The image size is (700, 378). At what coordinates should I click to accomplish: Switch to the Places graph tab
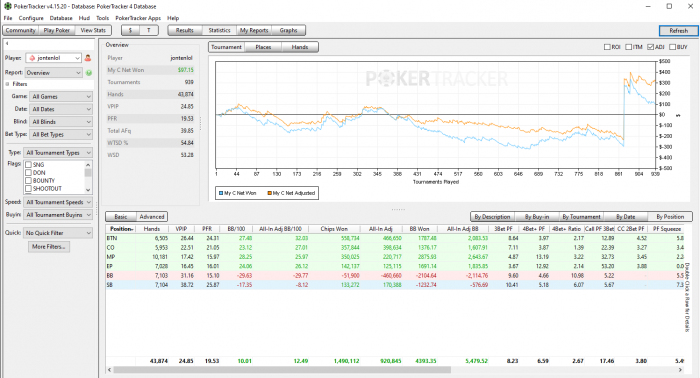[263, 47]
